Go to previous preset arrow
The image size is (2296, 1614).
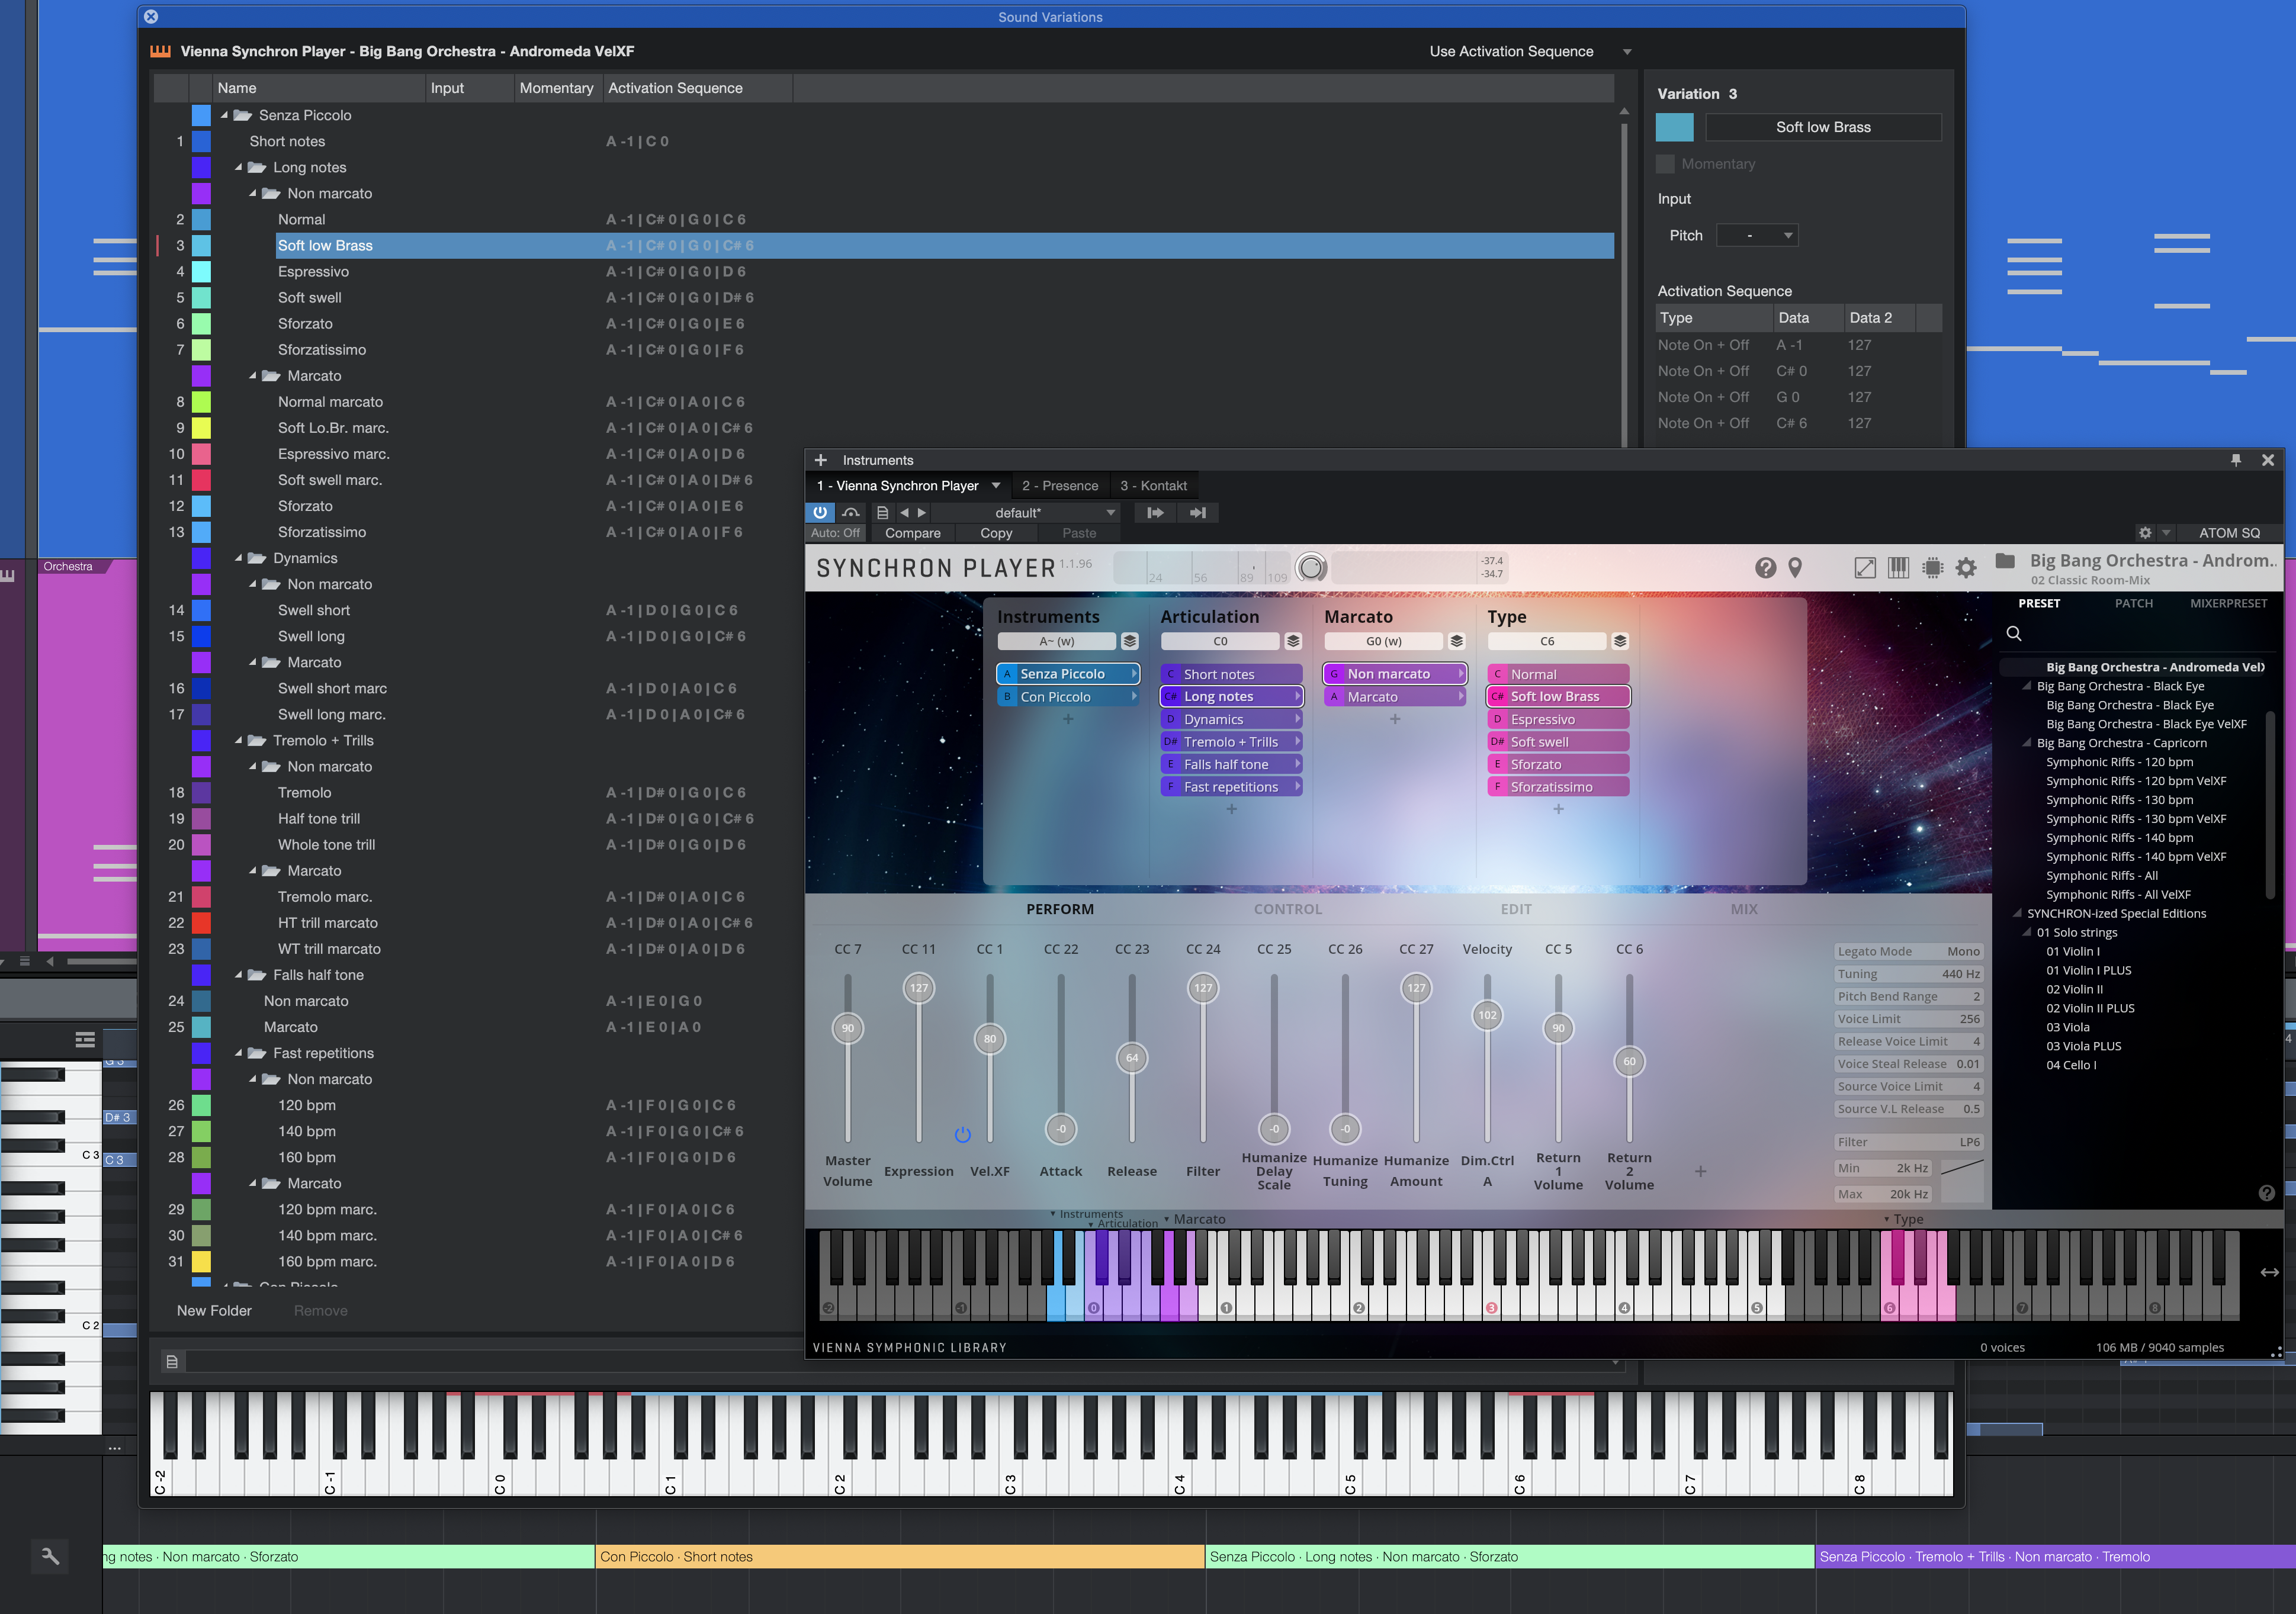[x=904, y=512]
